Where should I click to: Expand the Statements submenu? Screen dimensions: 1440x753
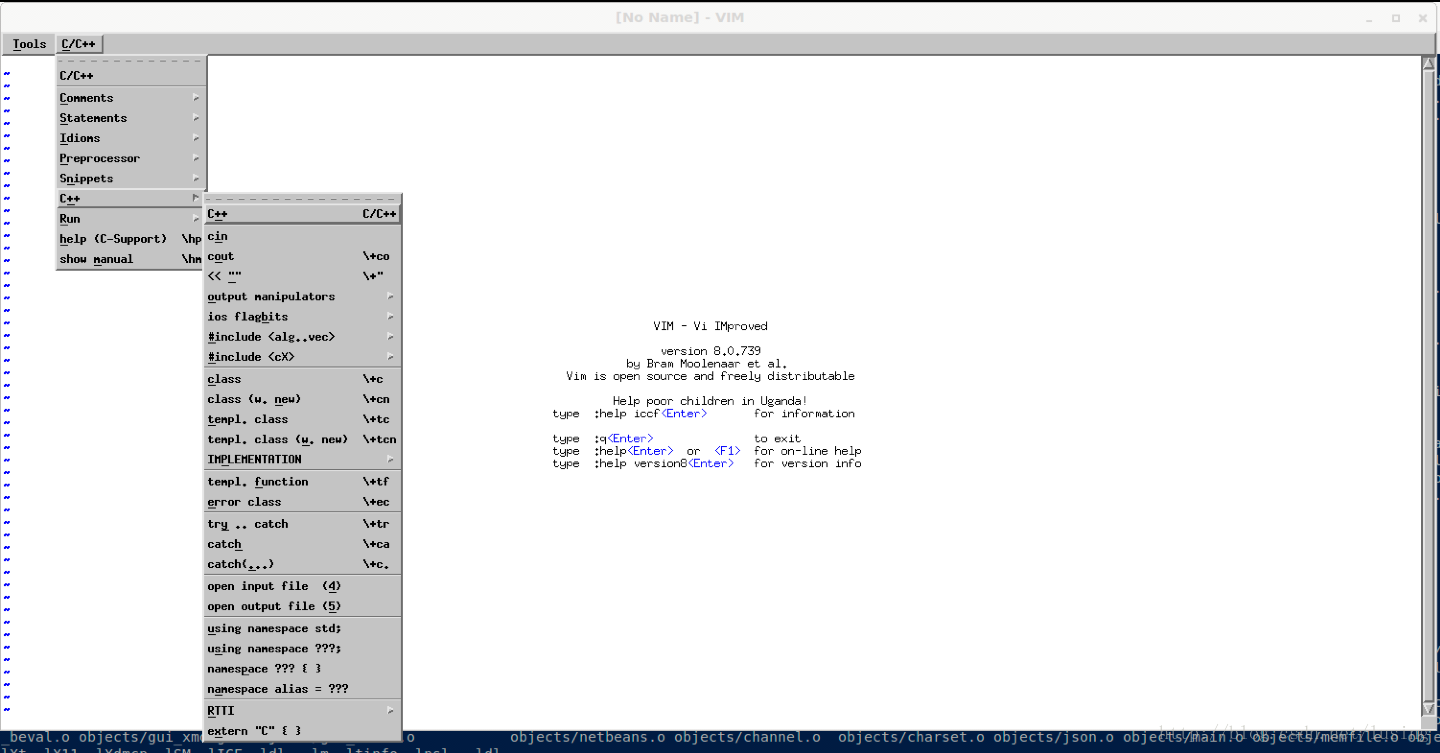point(131,118)
